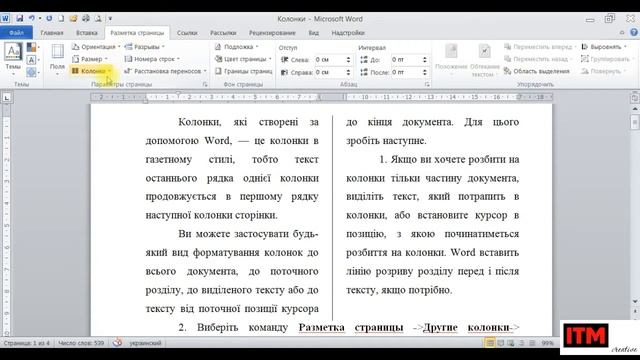Screen dimensions: 640x360
Task: Toggle the ruler button above vertical scrollbar
Action: click(634, 97)
